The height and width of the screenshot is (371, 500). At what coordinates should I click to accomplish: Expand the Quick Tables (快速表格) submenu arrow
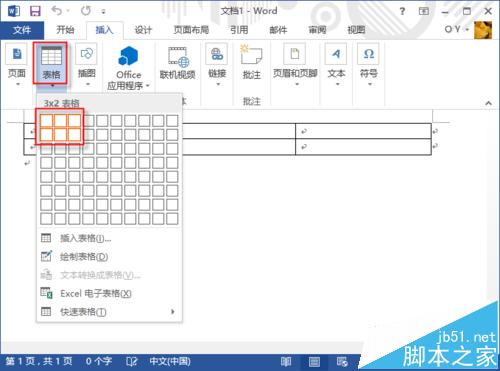(173, 312)
